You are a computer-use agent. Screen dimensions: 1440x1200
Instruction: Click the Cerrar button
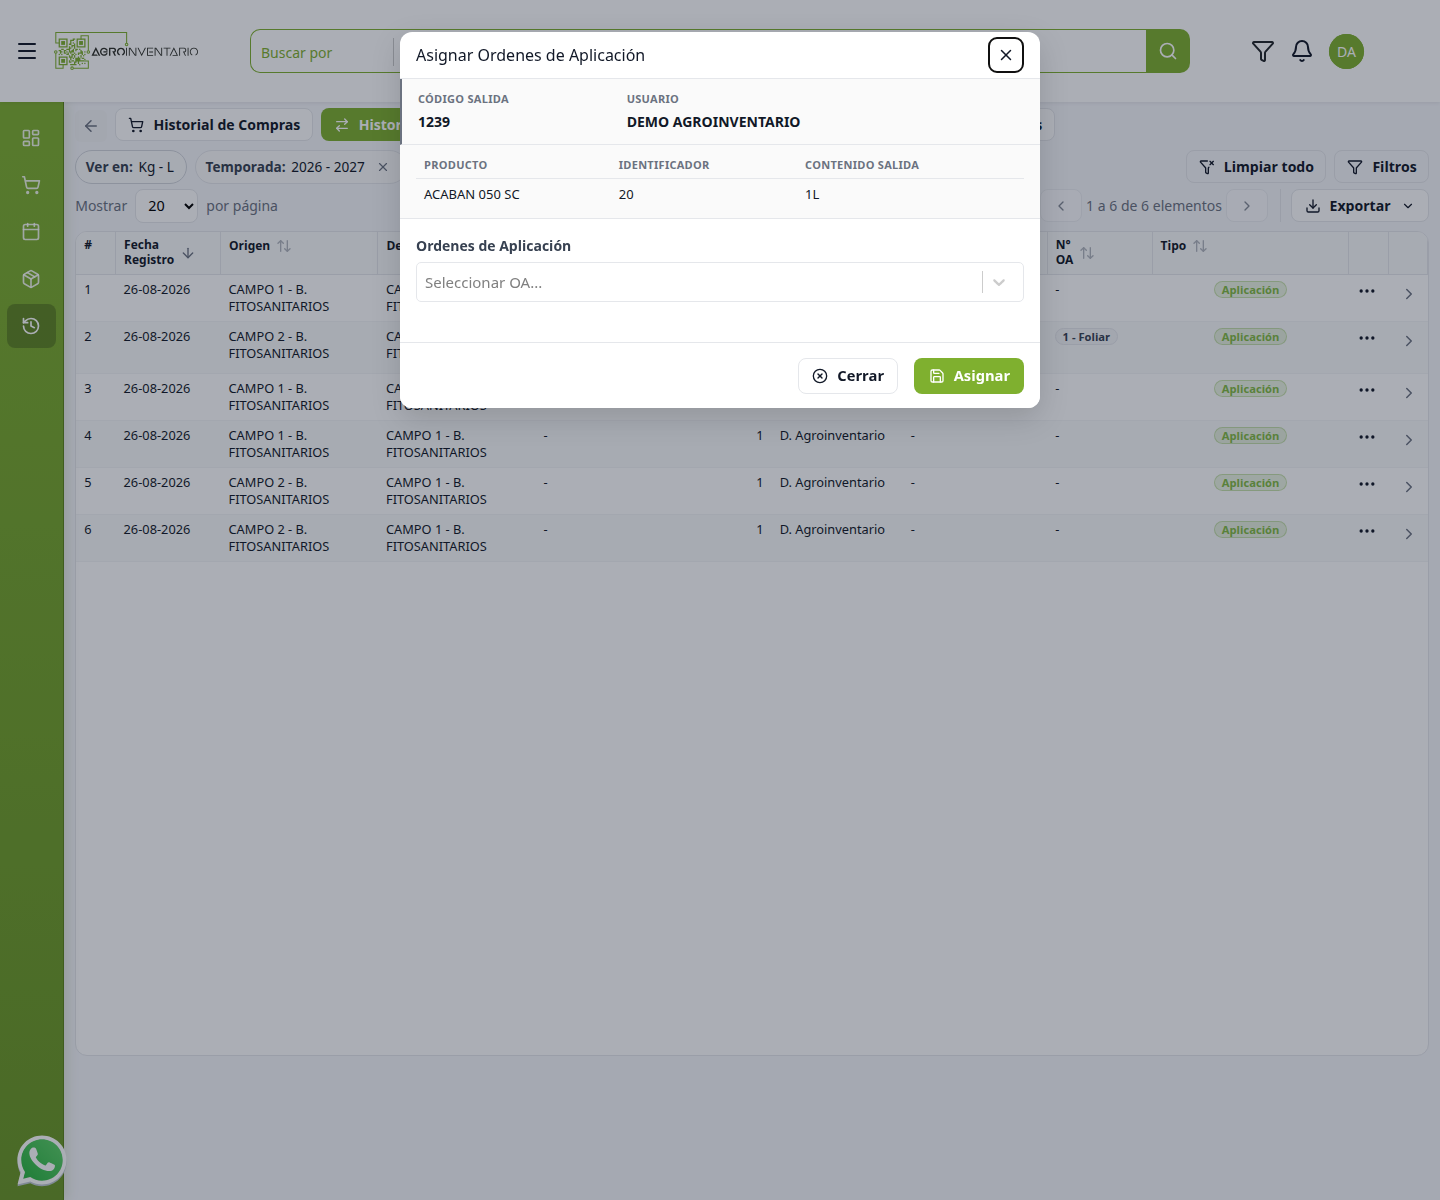[x=848, y=376]
